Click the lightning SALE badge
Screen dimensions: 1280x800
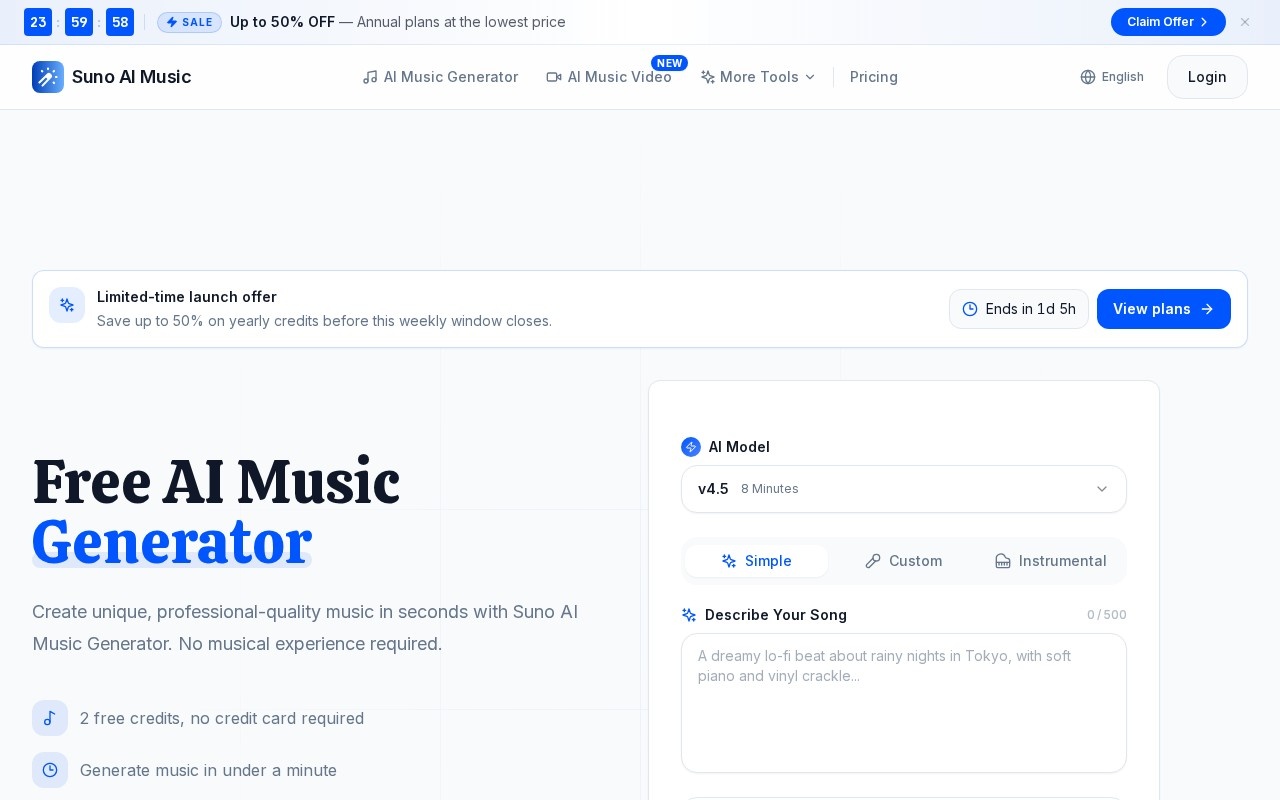pyautogui.click(x=189, y=22)
